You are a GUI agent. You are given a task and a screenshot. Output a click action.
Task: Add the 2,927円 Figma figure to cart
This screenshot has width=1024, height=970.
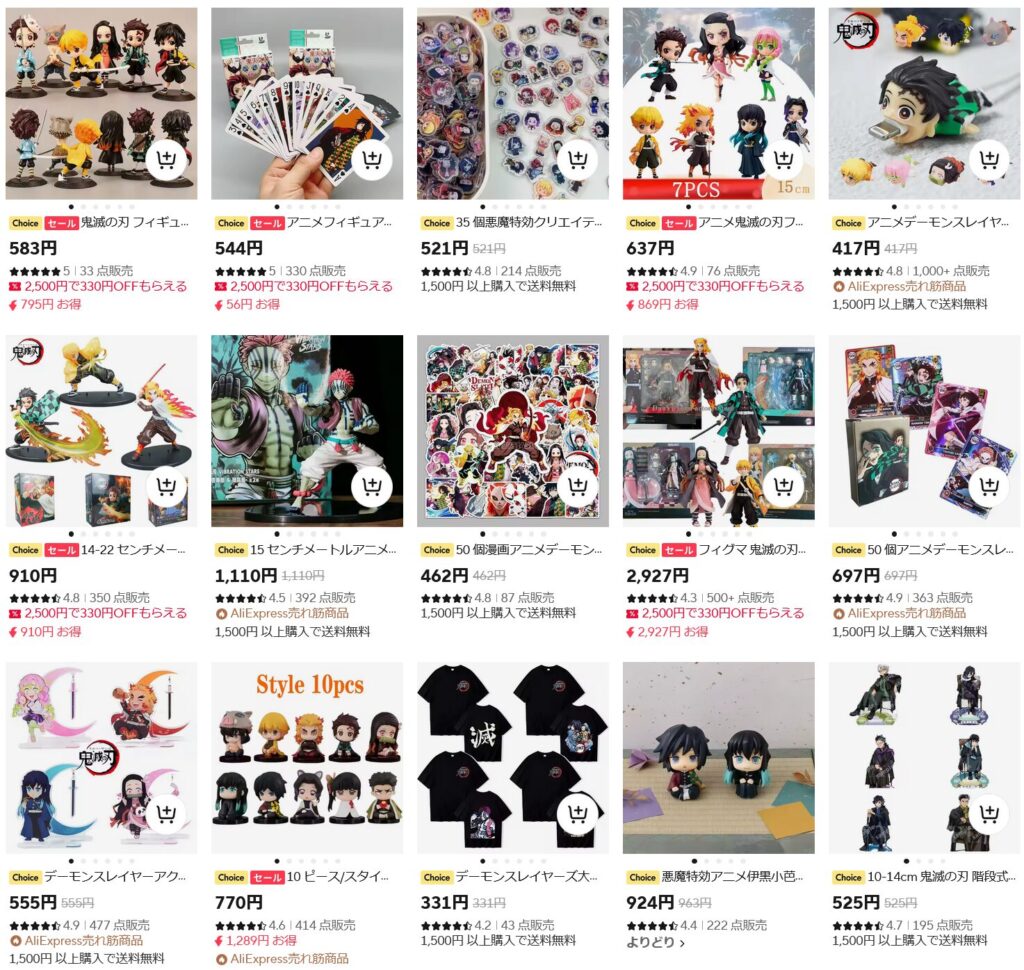[x=784, y=487]
